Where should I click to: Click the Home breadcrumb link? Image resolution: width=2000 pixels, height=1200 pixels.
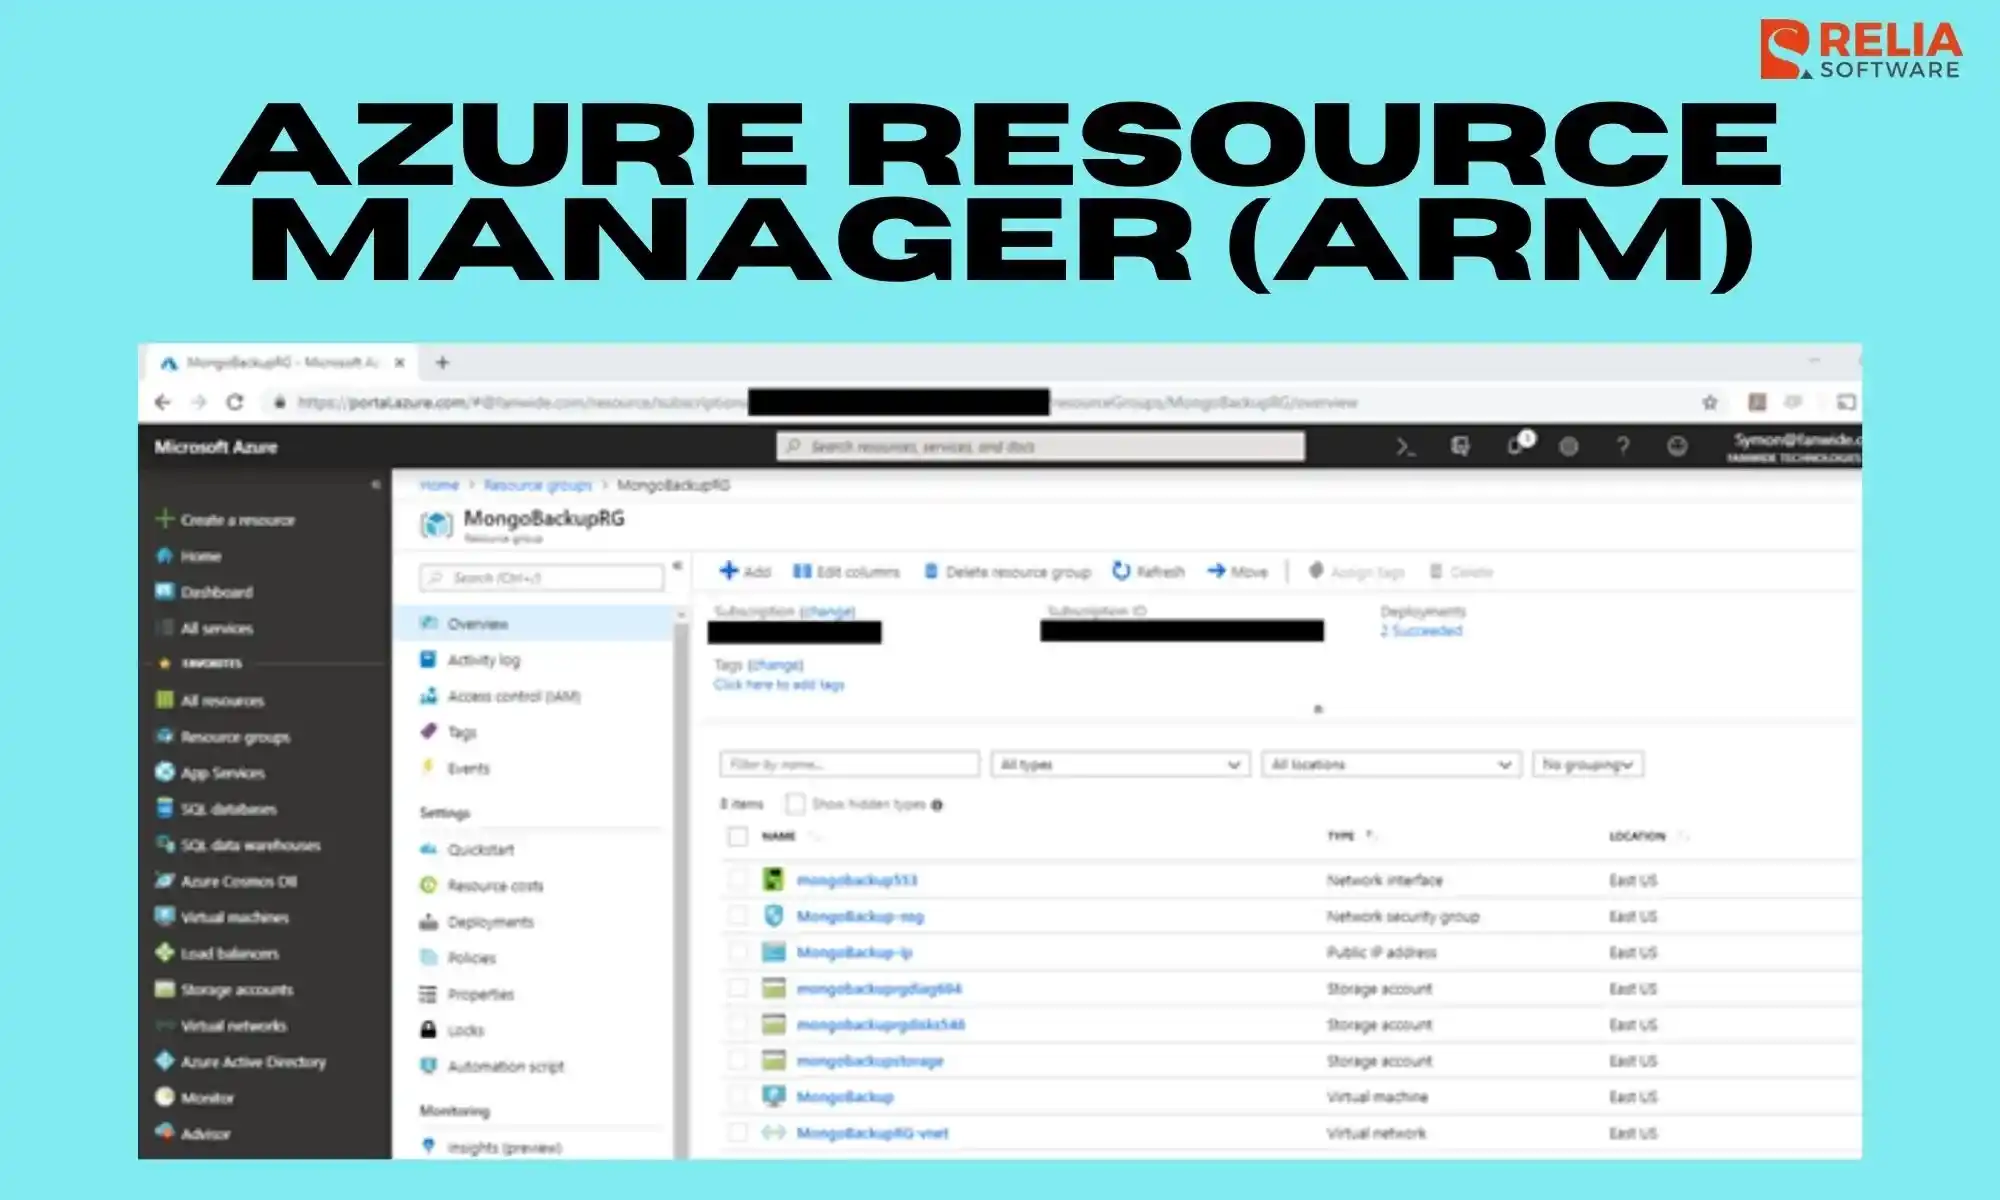tap(439, 485)
